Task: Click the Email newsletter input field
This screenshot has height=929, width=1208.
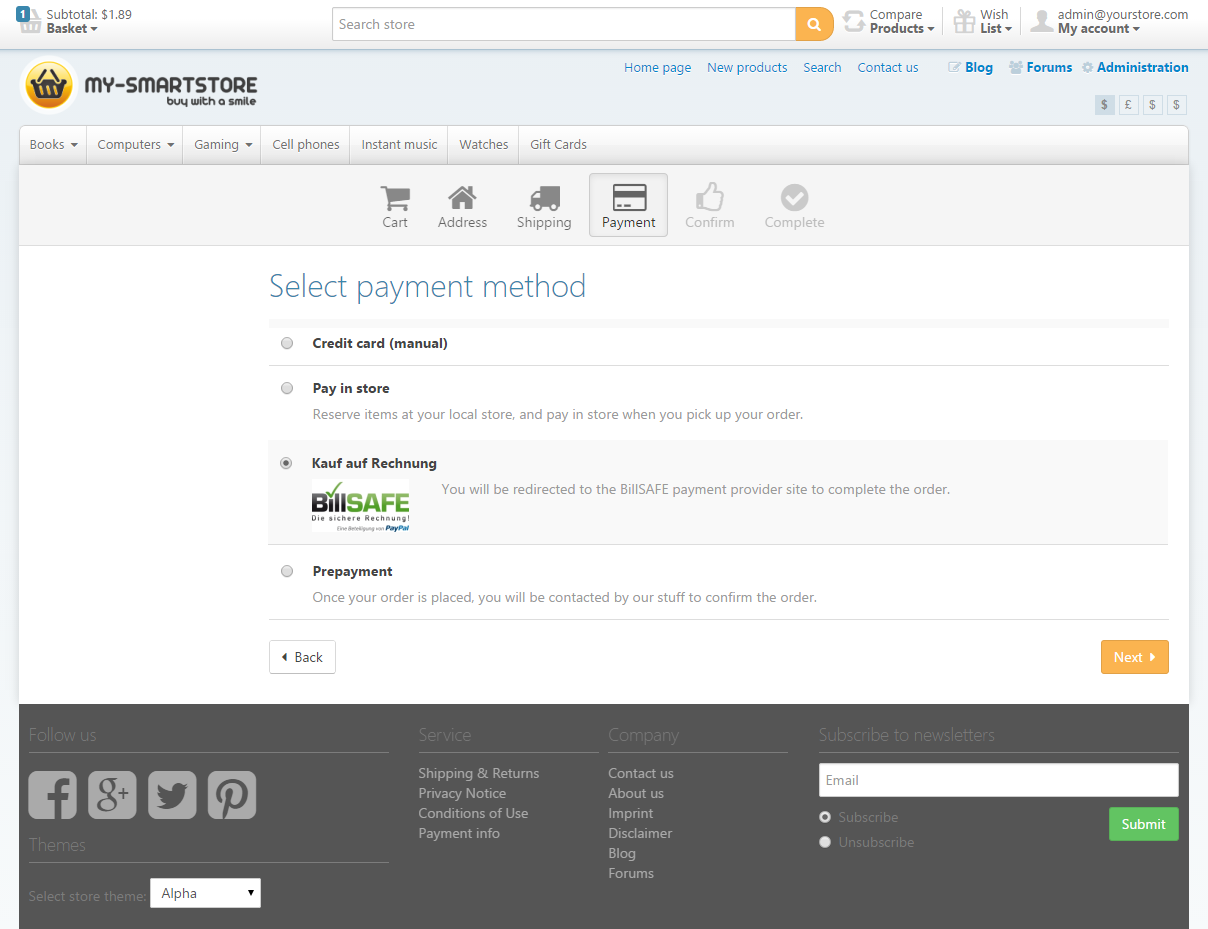Action: 997,780
